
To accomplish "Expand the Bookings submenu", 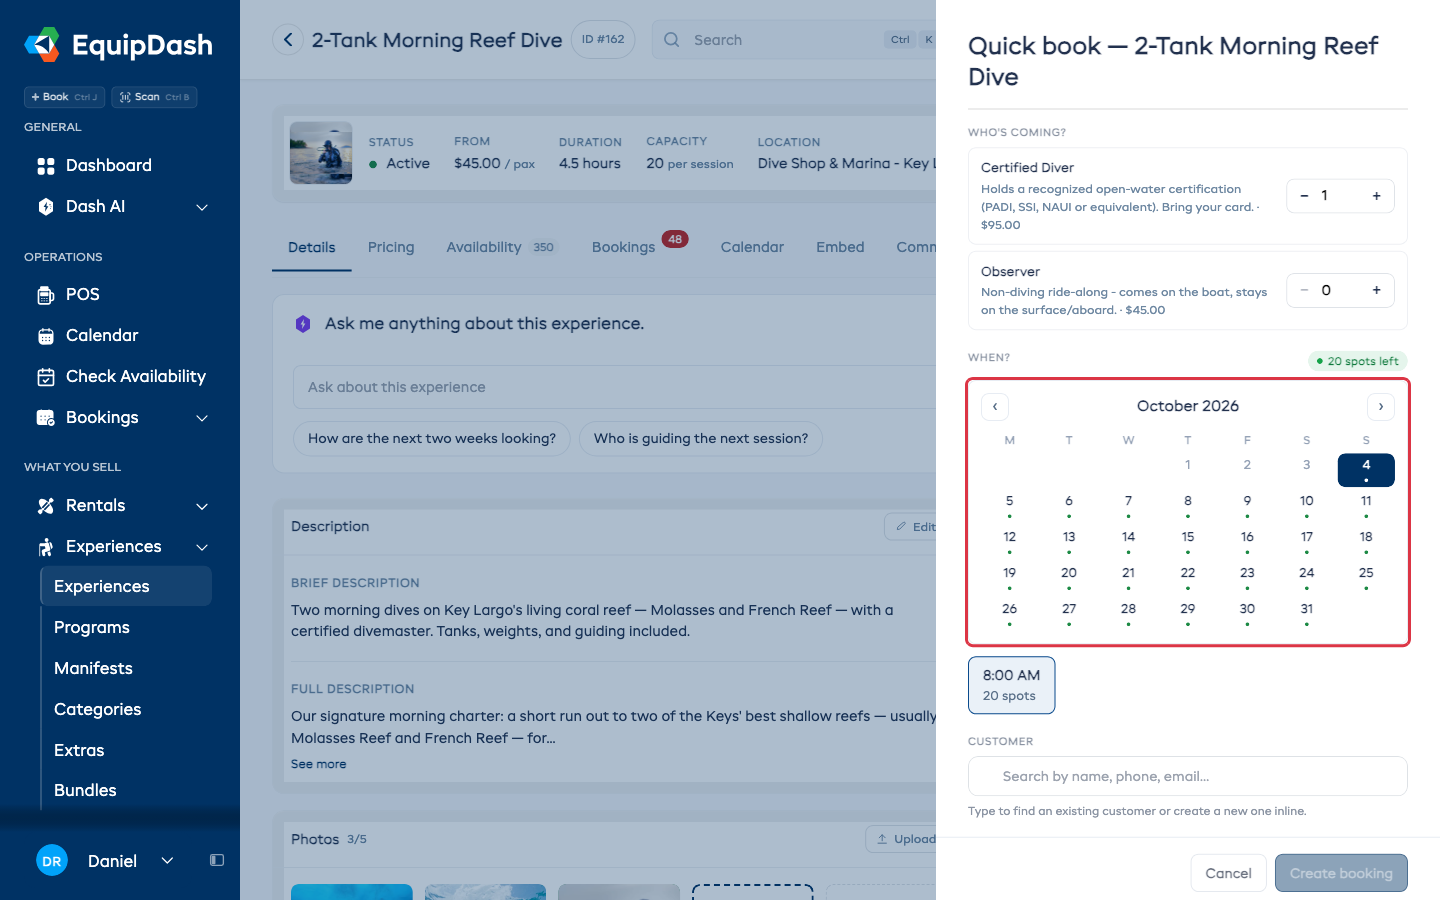I will [202, 418].
